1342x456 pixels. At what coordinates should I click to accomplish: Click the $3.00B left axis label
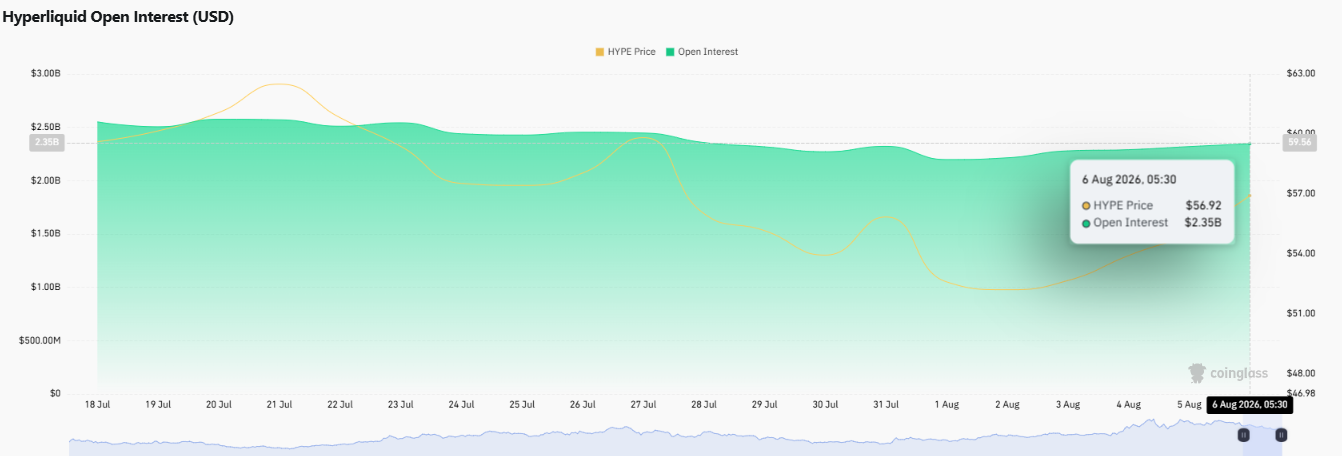45,74
